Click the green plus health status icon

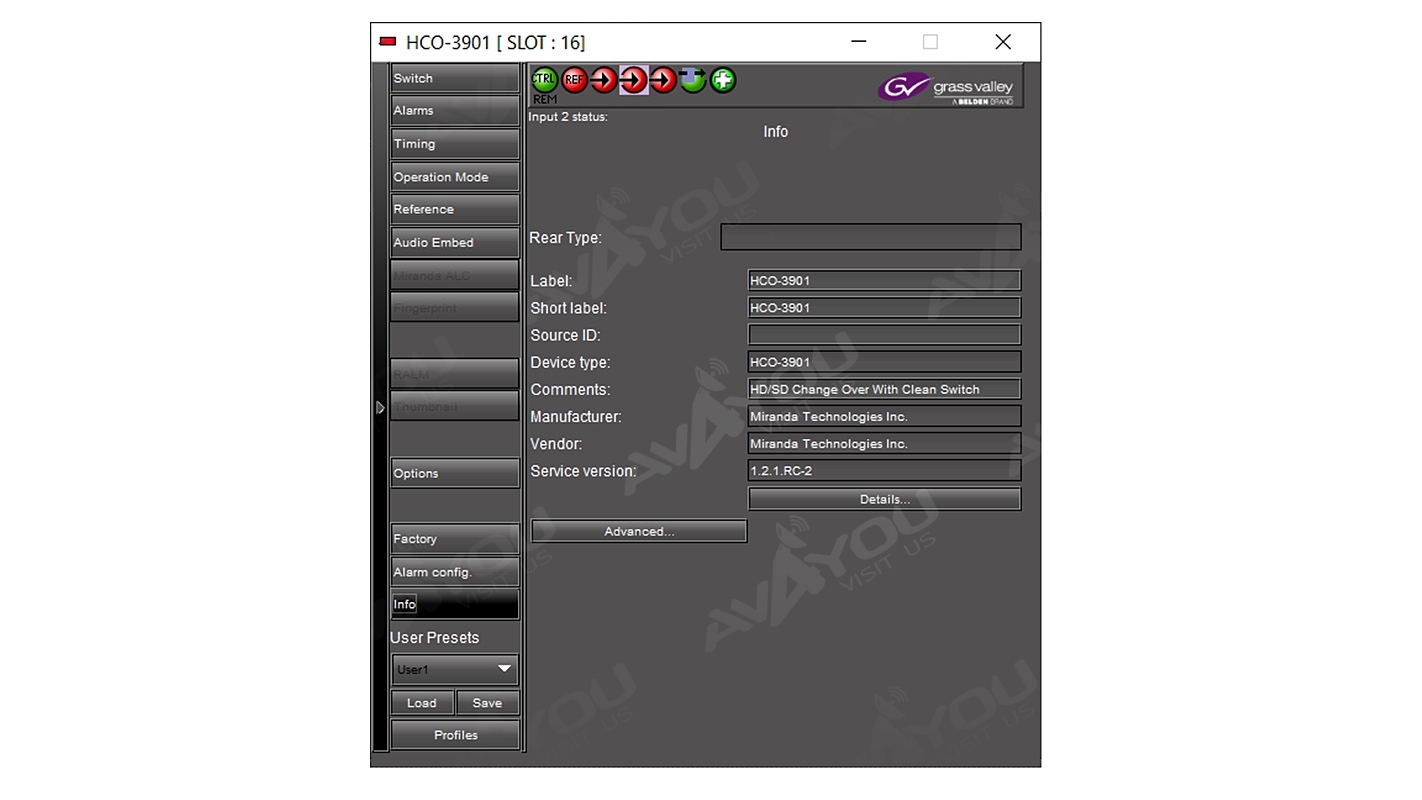[x=722, y=80]
